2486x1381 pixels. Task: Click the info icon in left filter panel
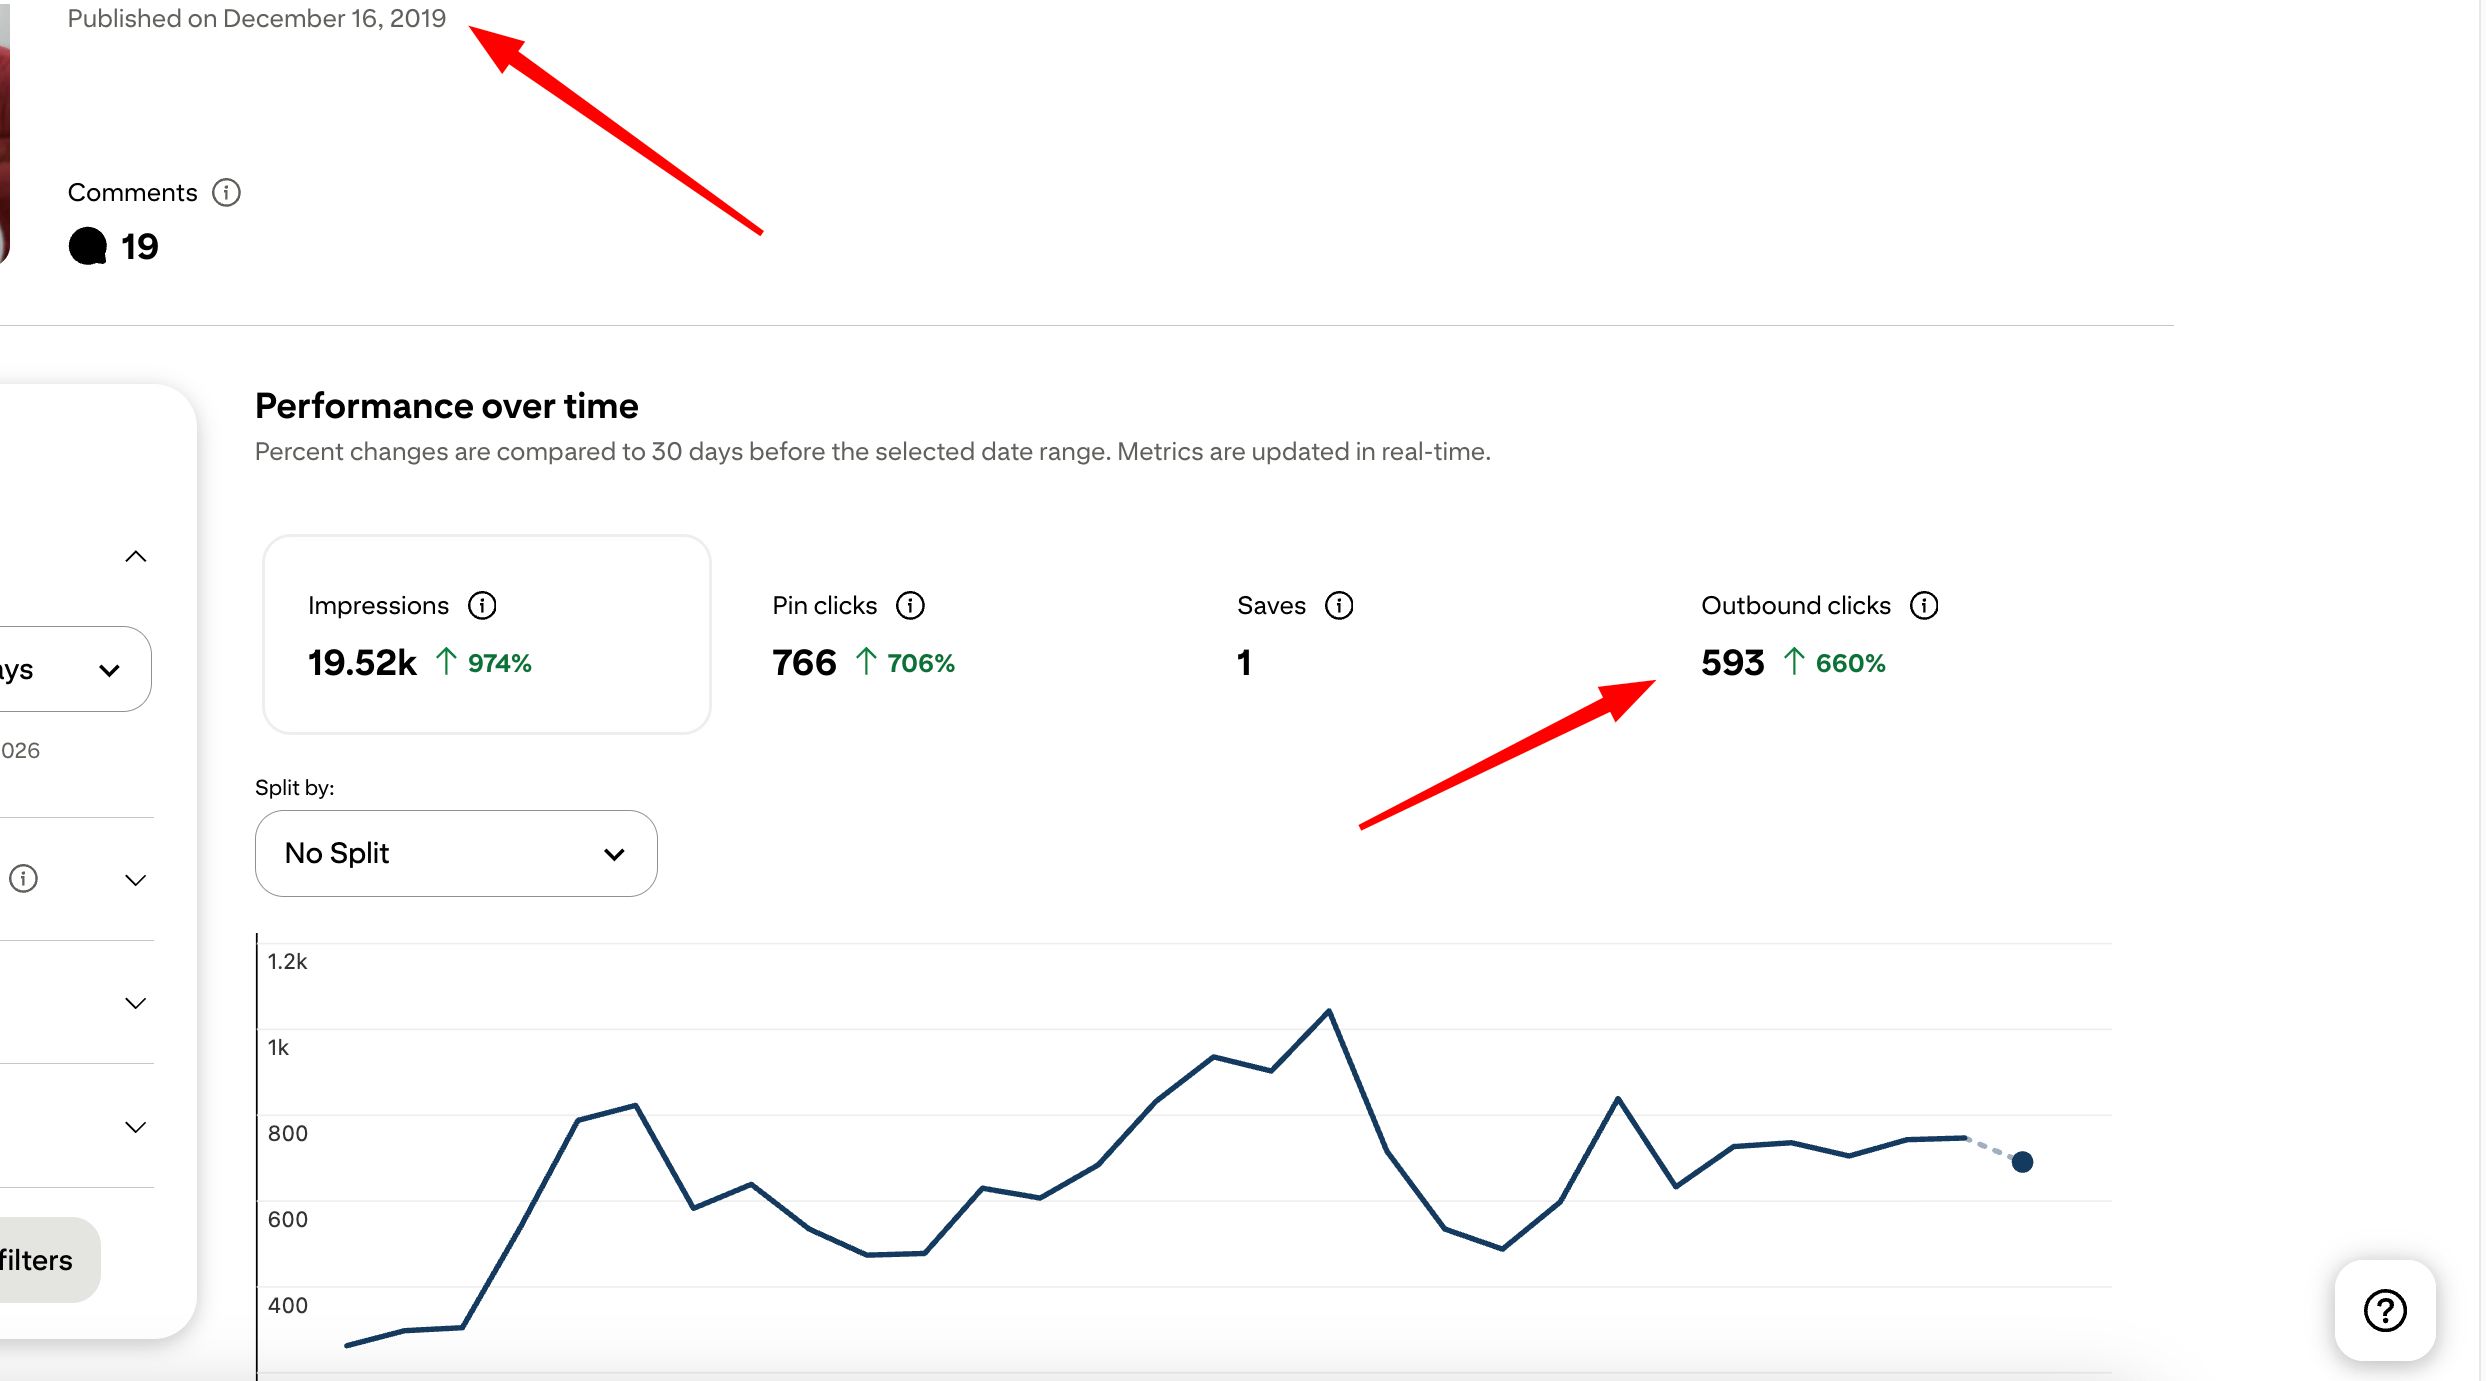click(x=23, y=878)
